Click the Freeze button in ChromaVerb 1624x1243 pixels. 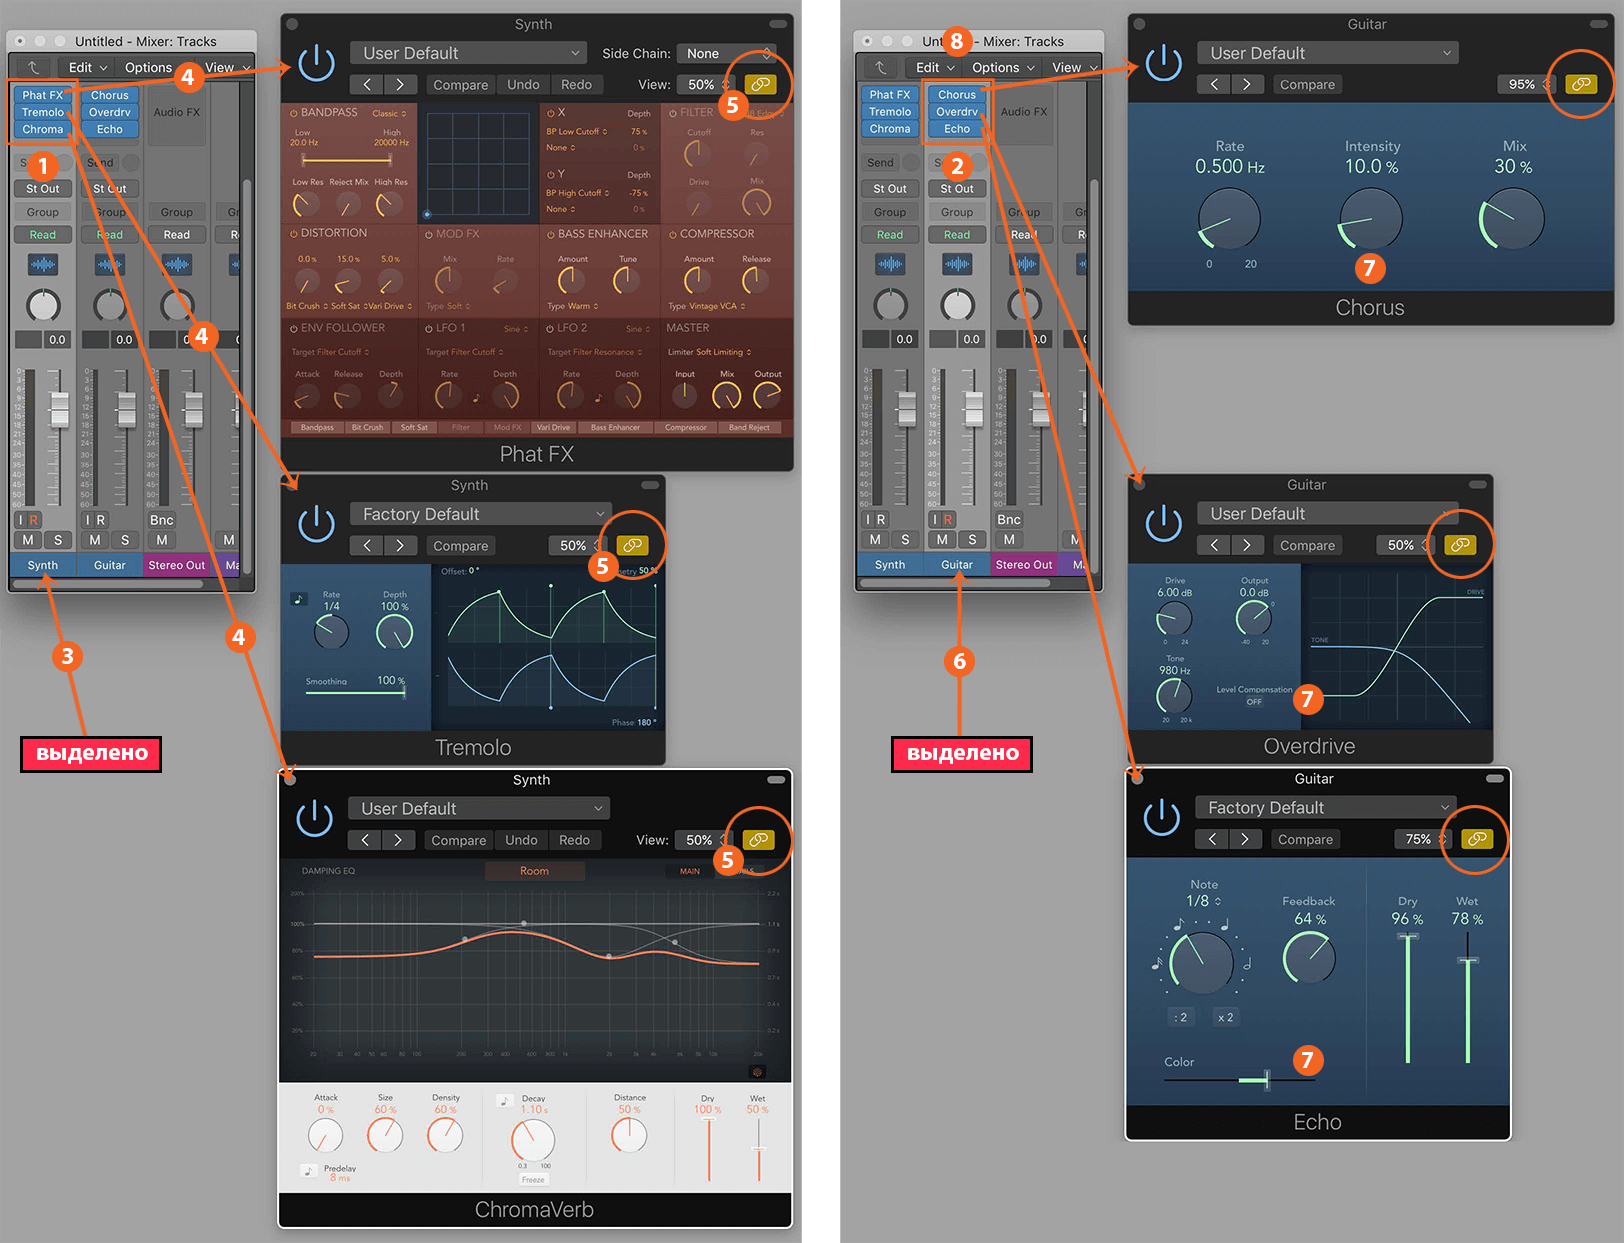pos(533,1180)
